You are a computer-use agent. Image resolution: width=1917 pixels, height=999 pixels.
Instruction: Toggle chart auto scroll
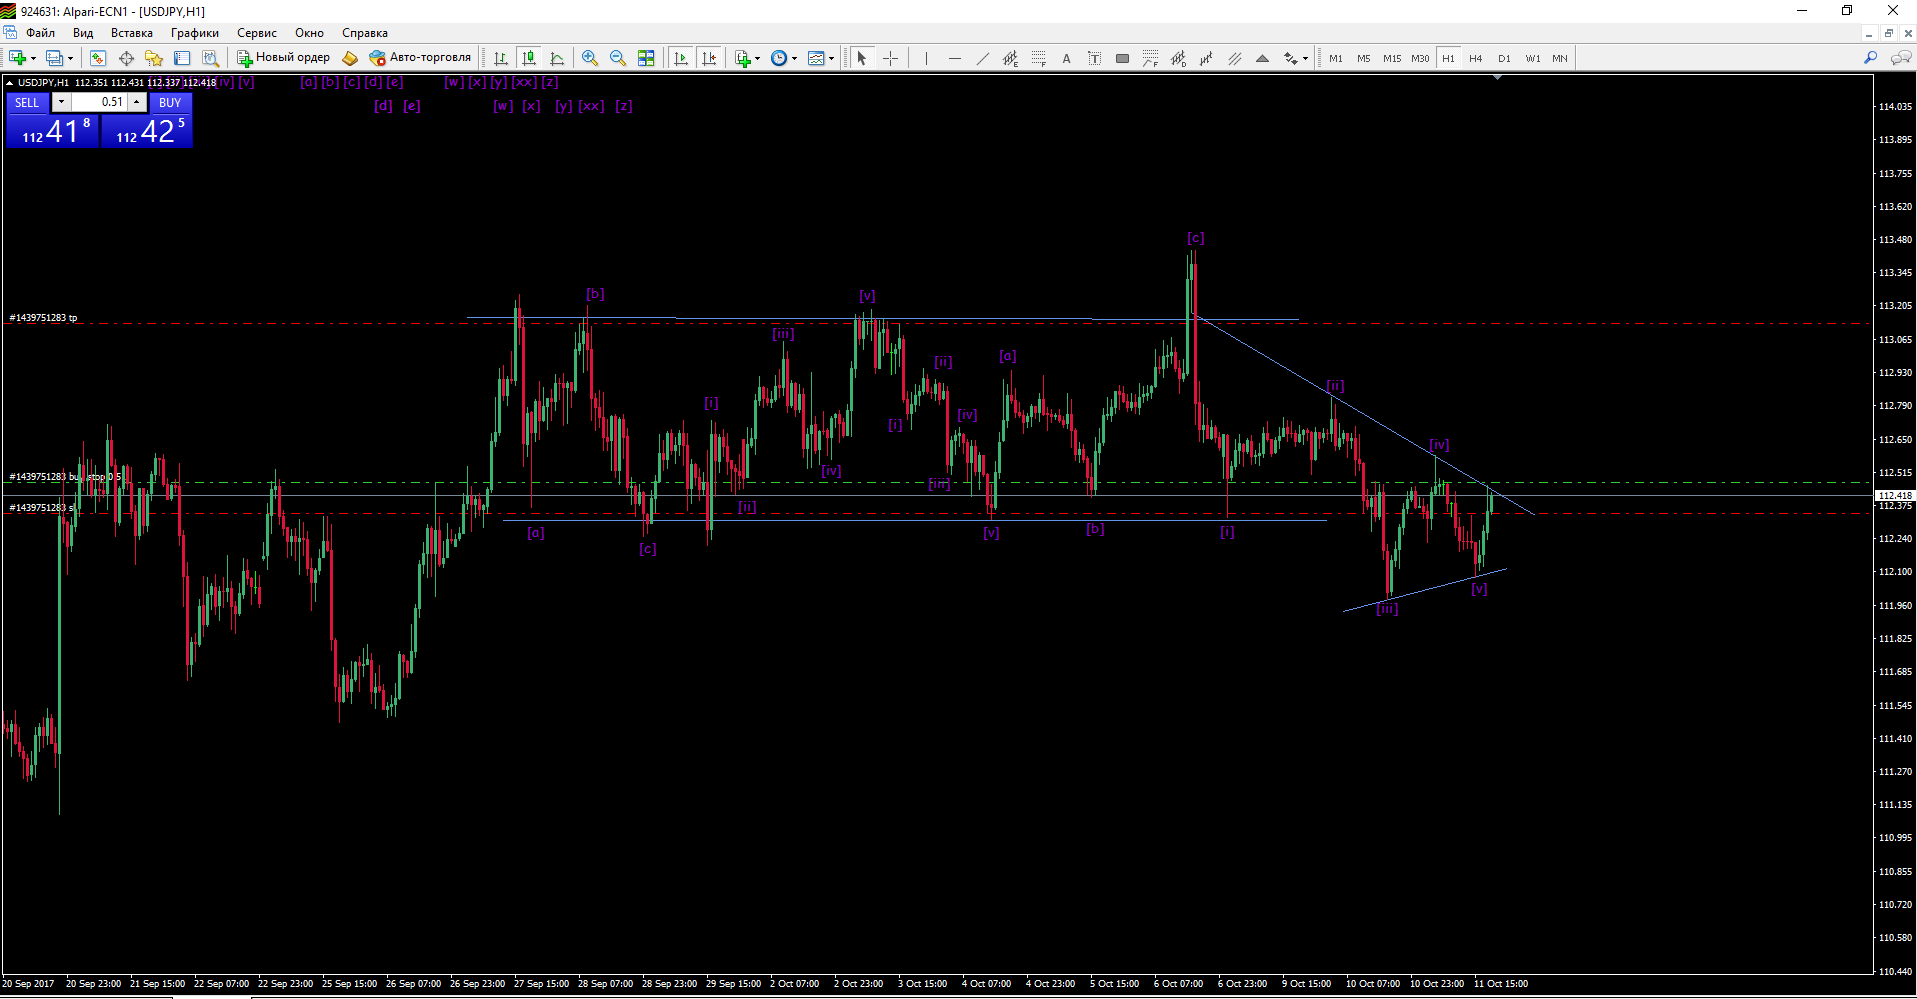[681, 58]
